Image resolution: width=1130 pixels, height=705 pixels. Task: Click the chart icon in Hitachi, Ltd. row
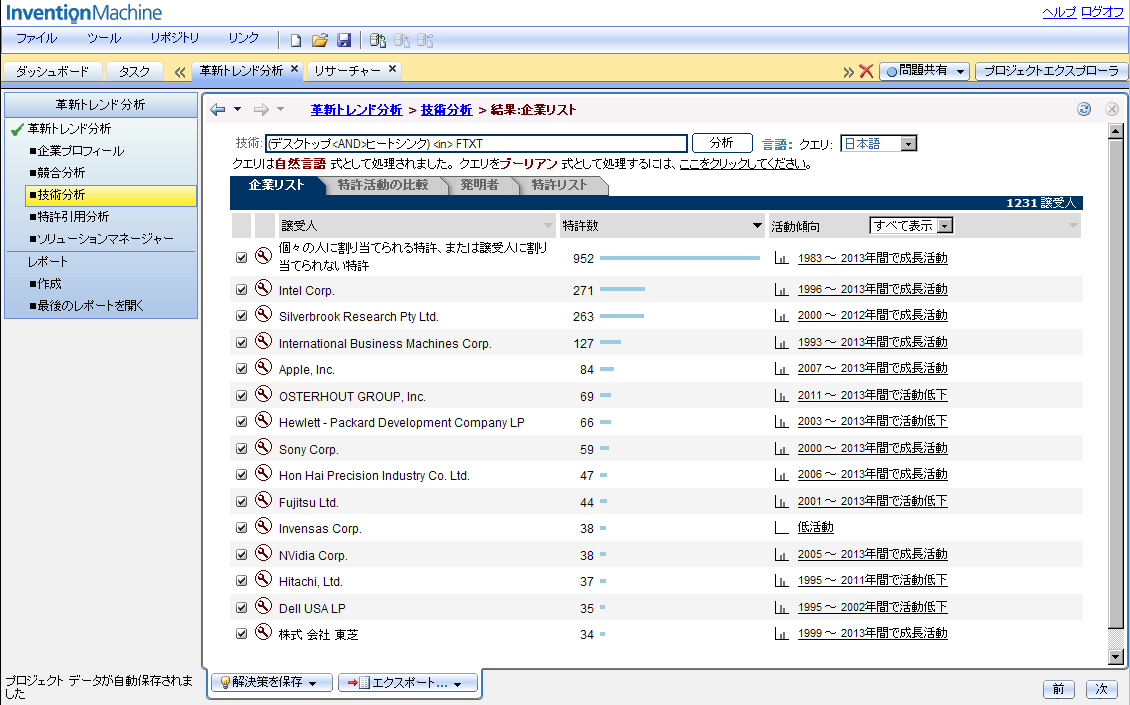781,581
